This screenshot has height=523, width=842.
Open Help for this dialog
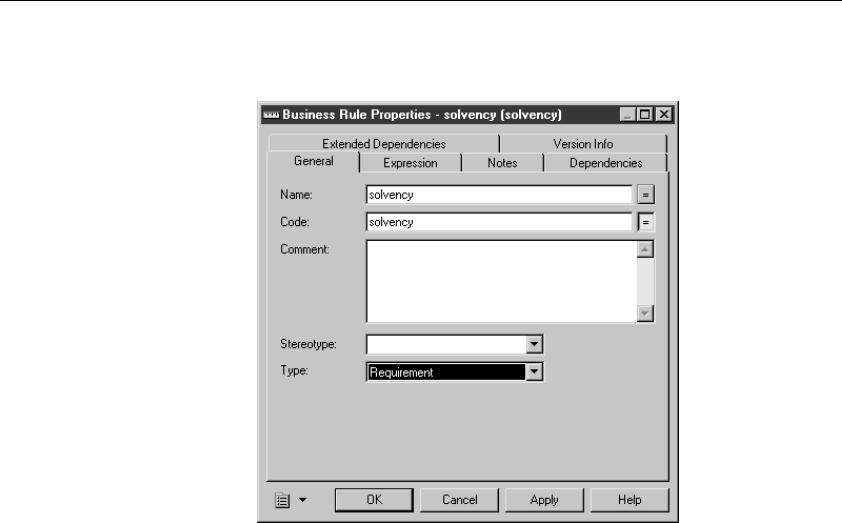coord(630,500)
